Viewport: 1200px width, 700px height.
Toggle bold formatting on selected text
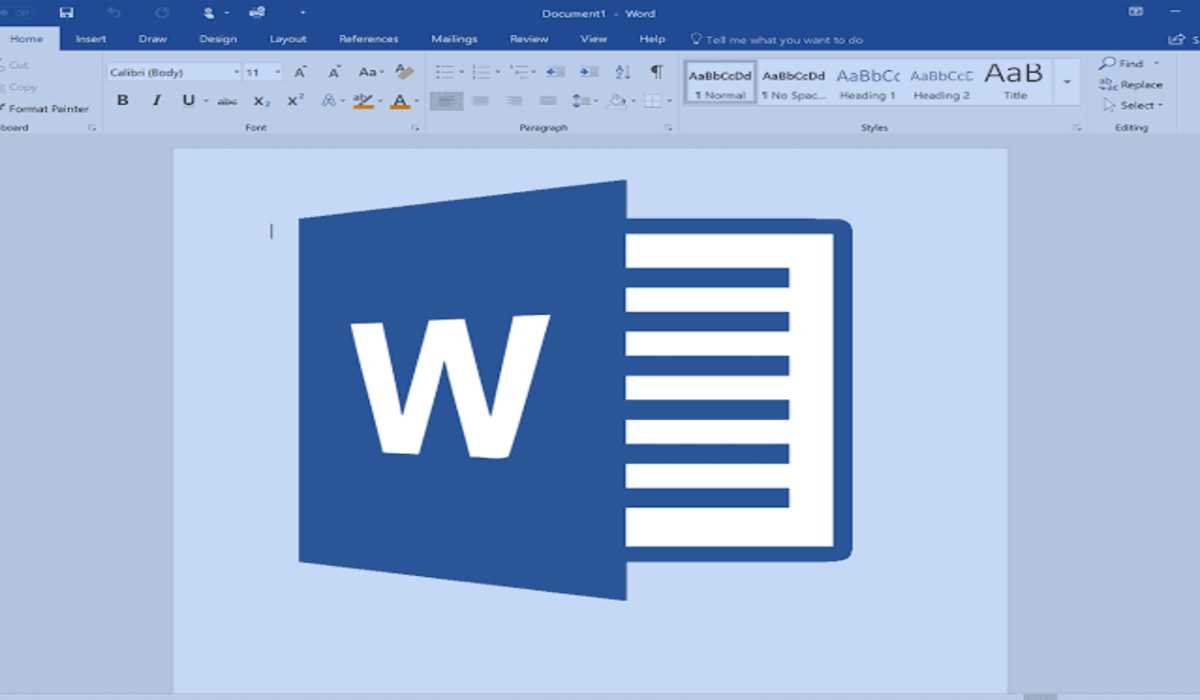(x=122, y=100)
